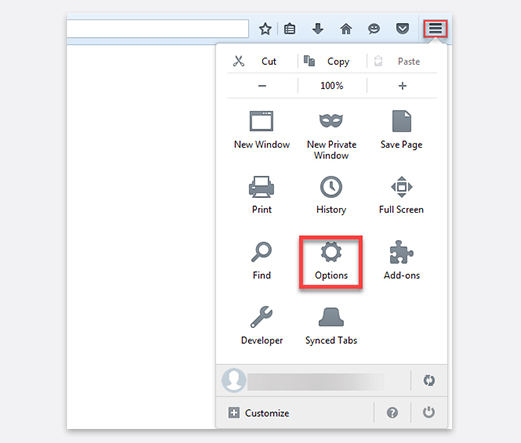Expand the Synced Tabs panel

(331, 326)
